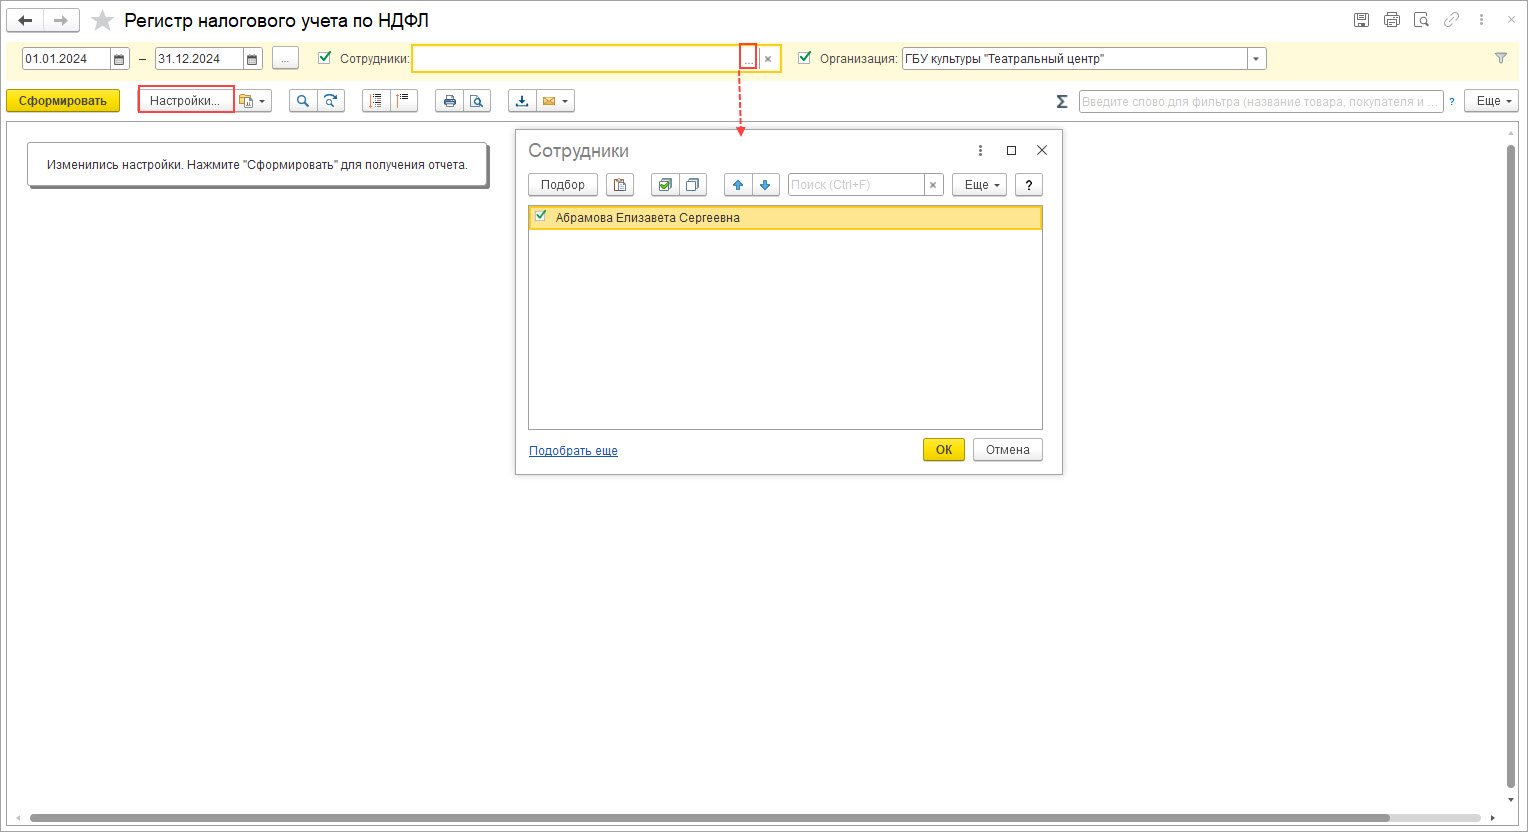
Task: Open calendar for end date 31.12.2024
Action: click(x=252, y=59)
